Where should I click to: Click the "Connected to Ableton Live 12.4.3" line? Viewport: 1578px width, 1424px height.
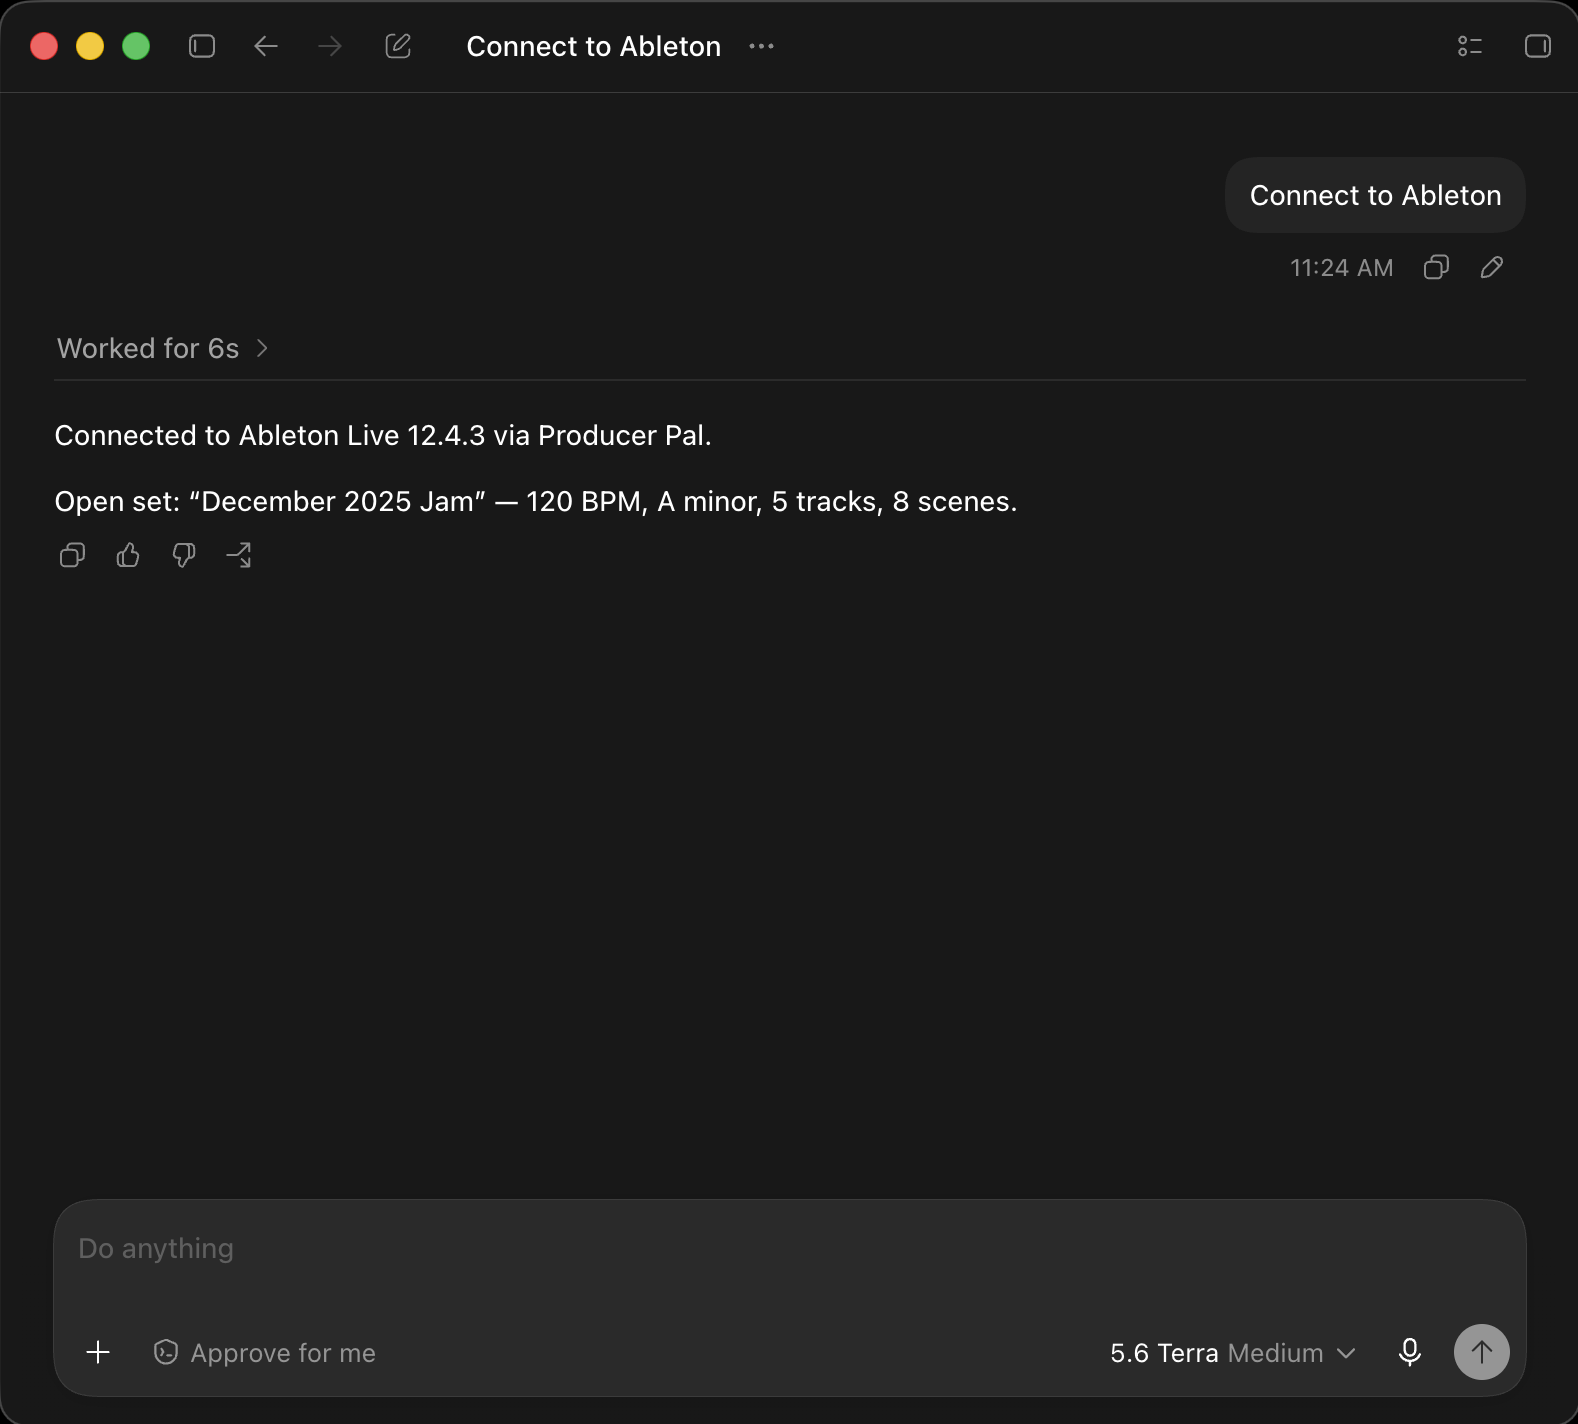pos(383,436)
